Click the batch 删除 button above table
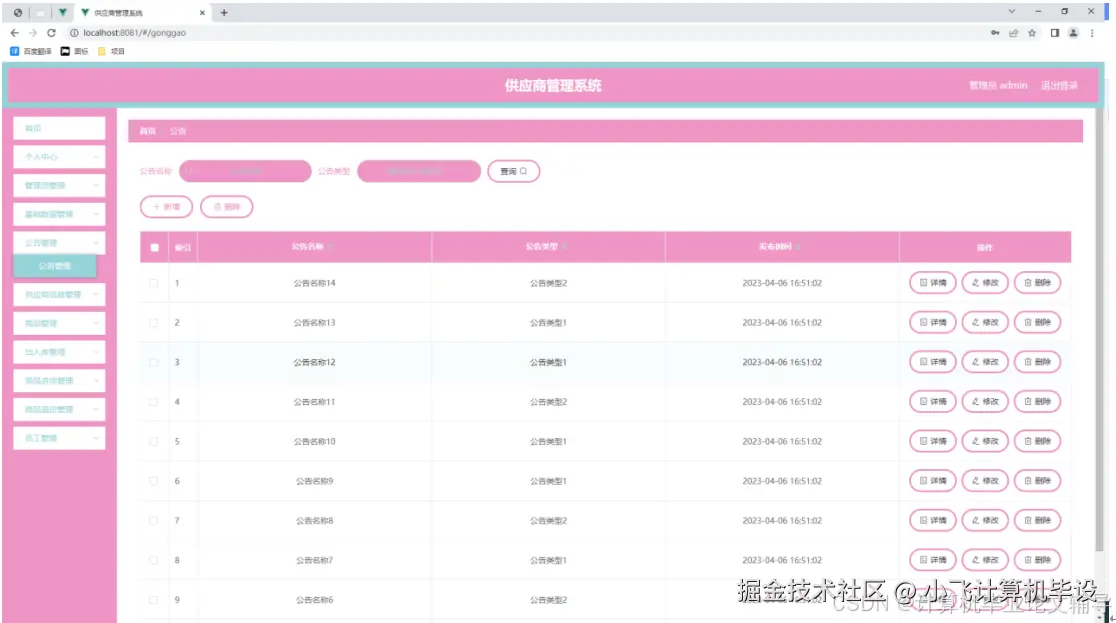 point(226,206)
